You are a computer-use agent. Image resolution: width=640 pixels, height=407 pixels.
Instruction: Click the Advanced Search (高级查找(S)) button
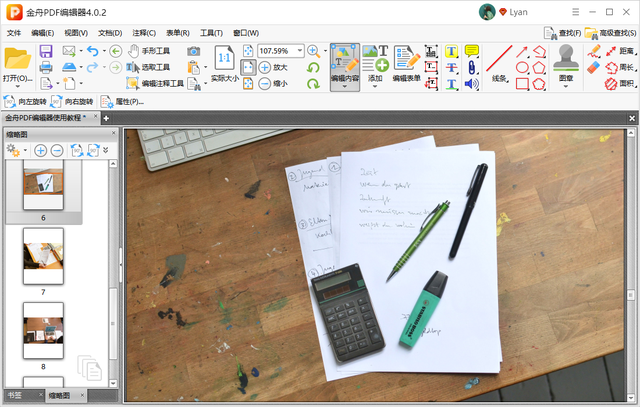(x=610, y=33)
